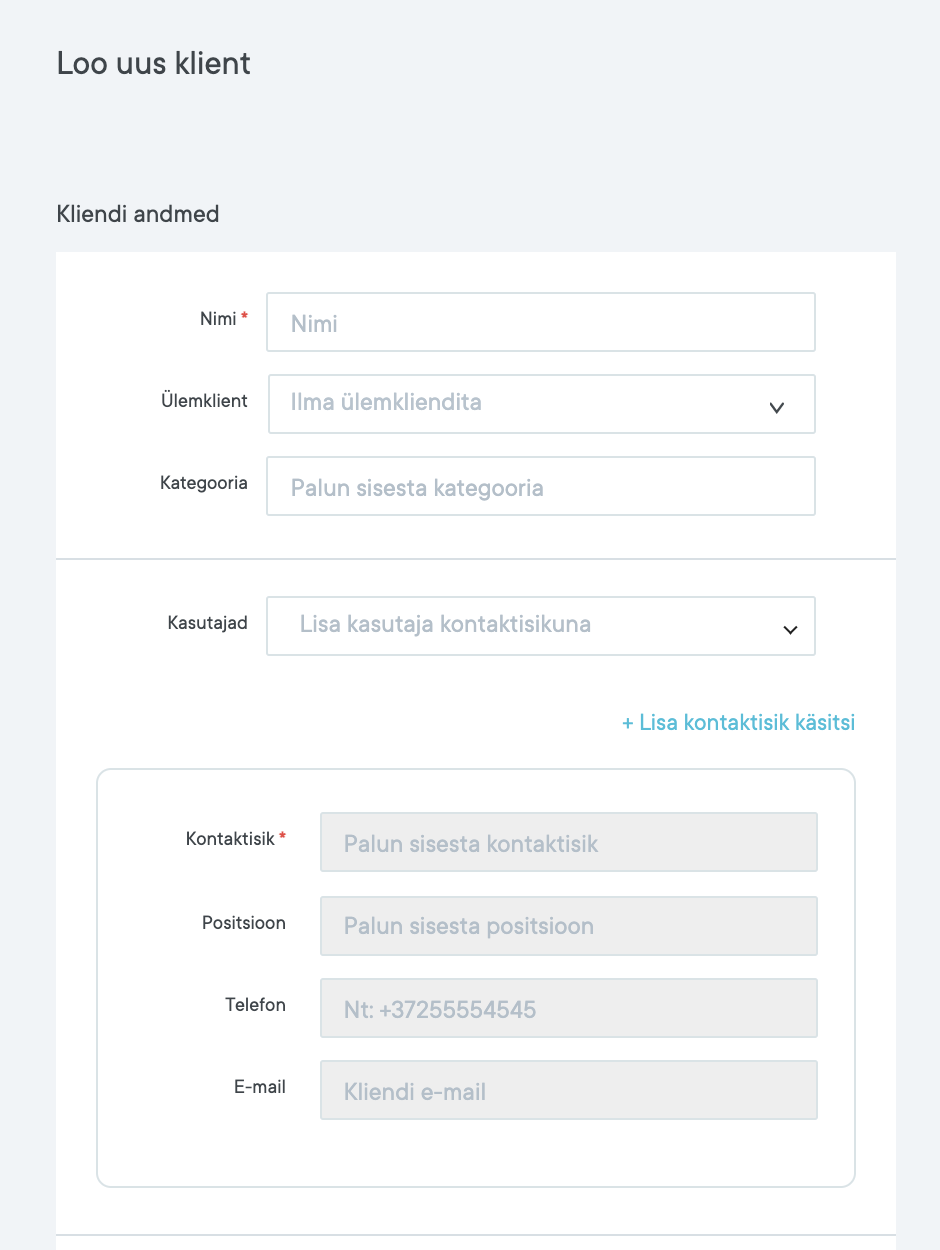
Task: Click the 'Loo uus klient' page title
Action: click(154, 64)
